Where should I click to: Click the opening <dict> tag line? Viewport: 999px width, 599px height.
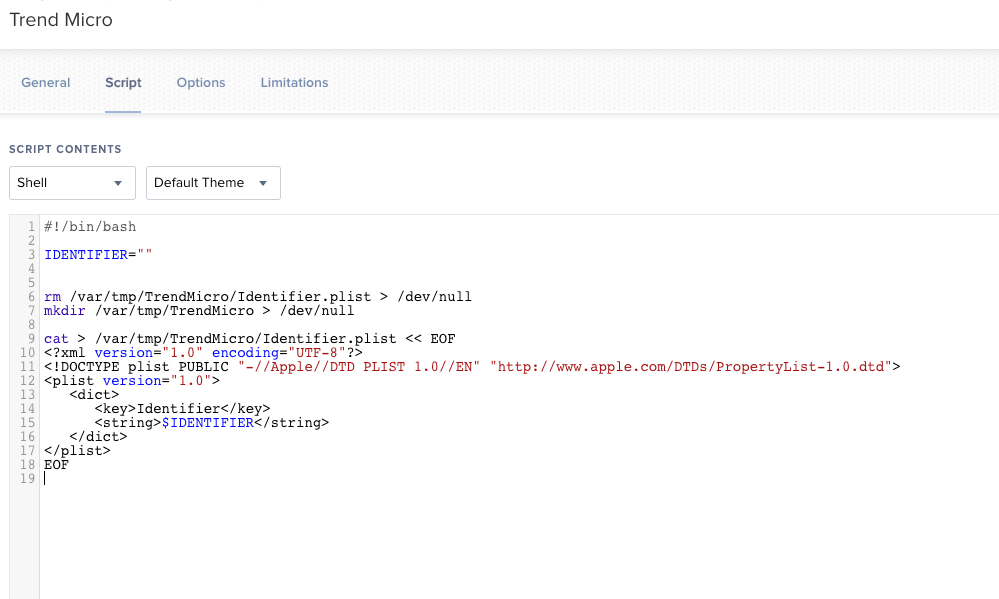94,395
